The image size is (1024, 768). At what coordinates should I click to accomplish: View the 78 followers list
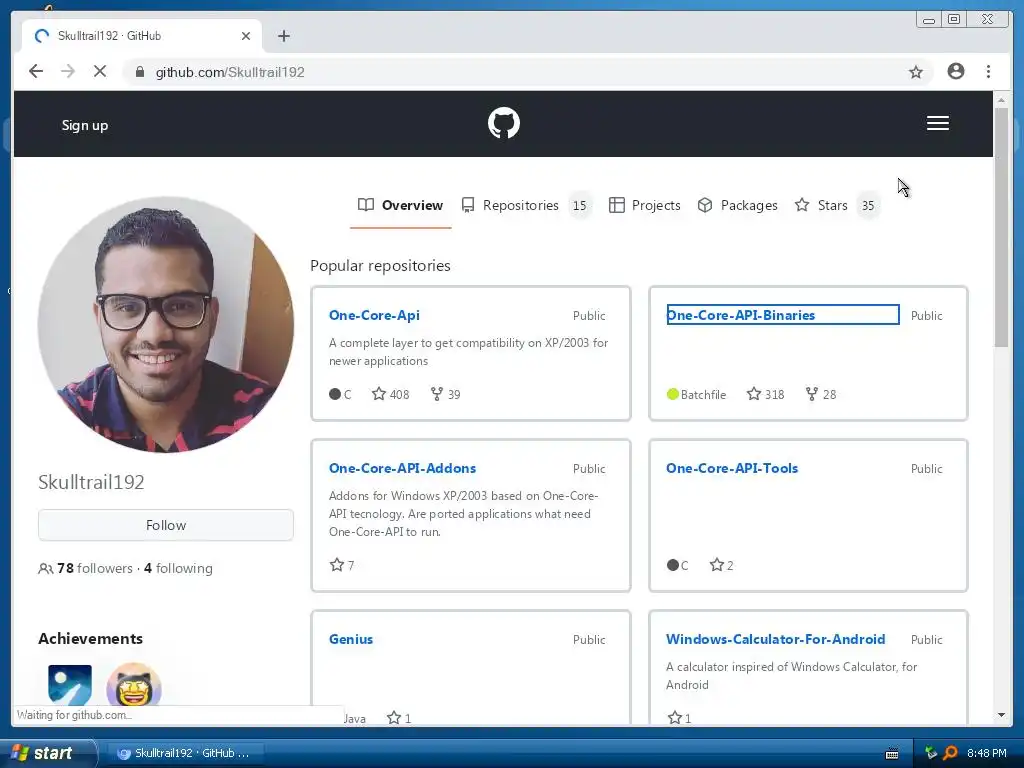(x=95, y=569)
